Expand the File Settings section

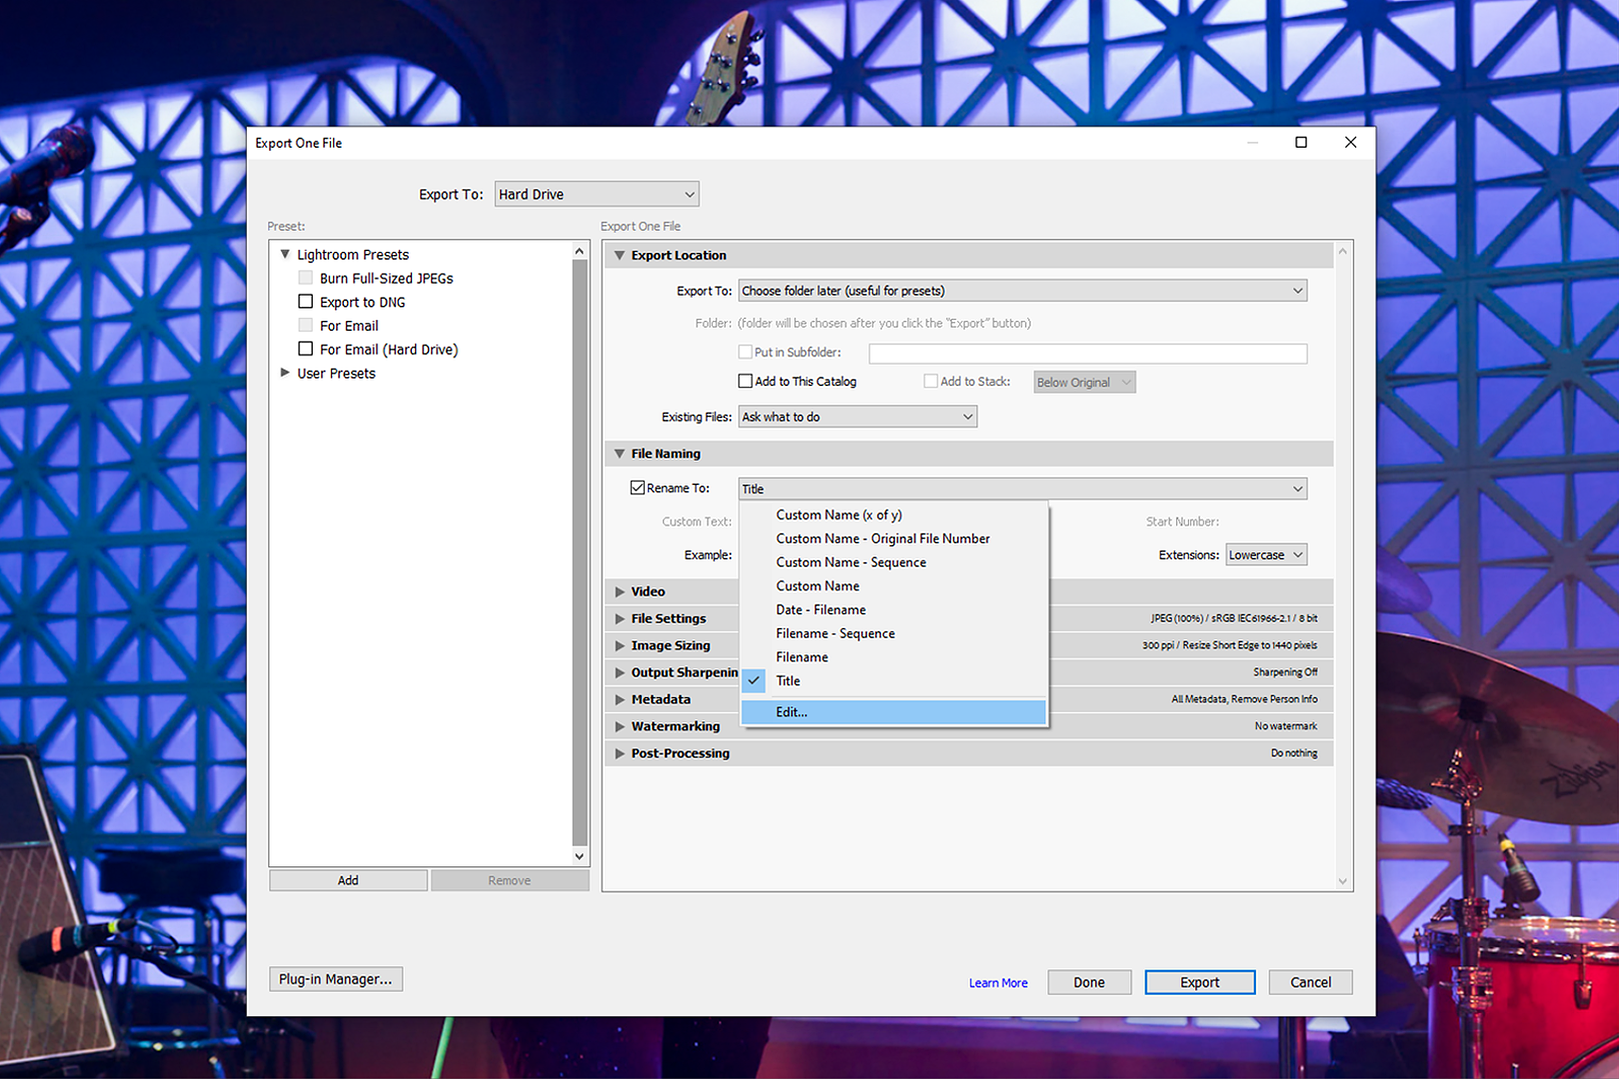[x=620, y=619]
